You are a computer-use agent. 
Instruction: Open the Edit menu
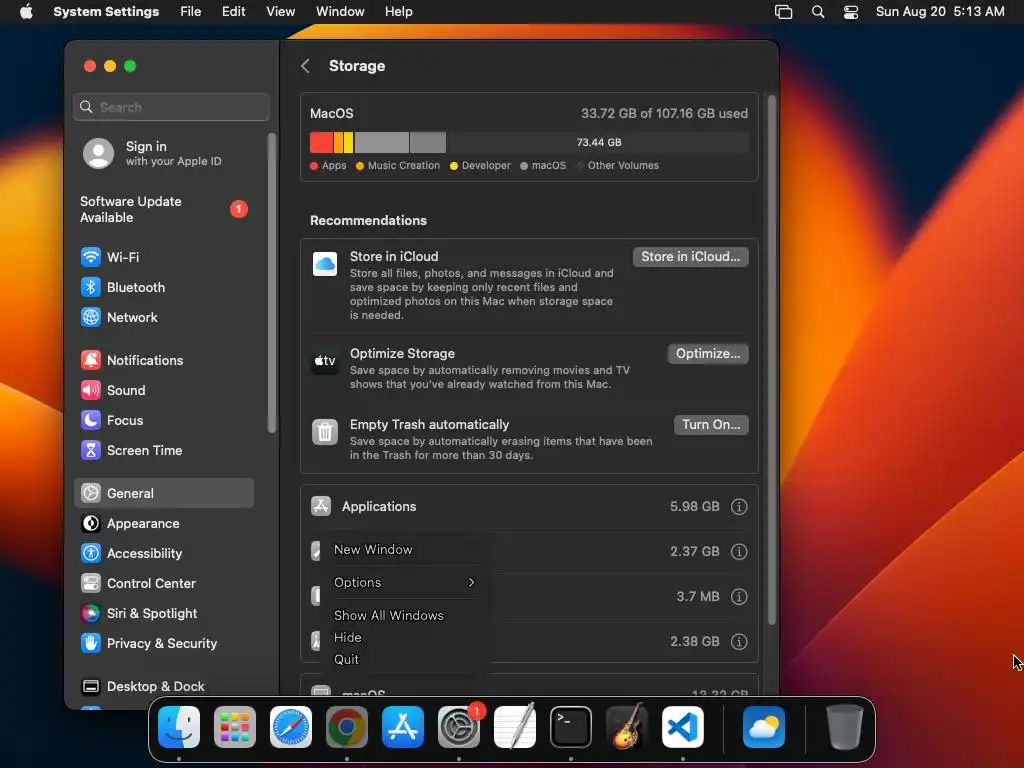233,12
